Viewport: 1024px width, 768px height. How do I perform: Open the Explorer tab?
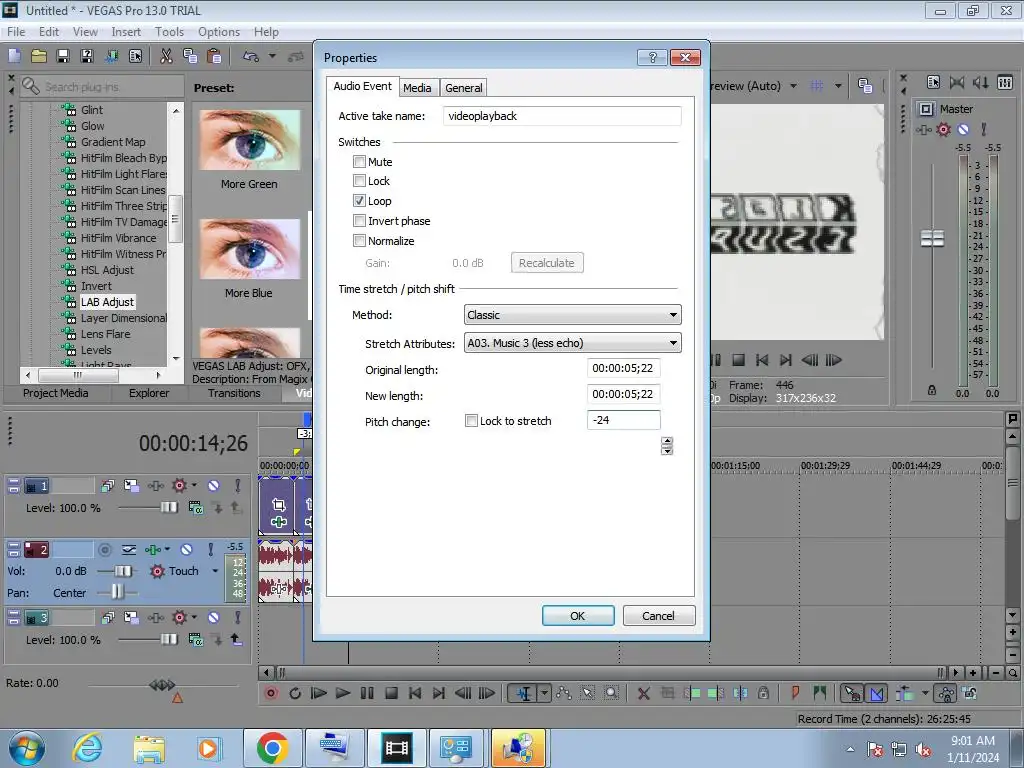tap(149, 393)
